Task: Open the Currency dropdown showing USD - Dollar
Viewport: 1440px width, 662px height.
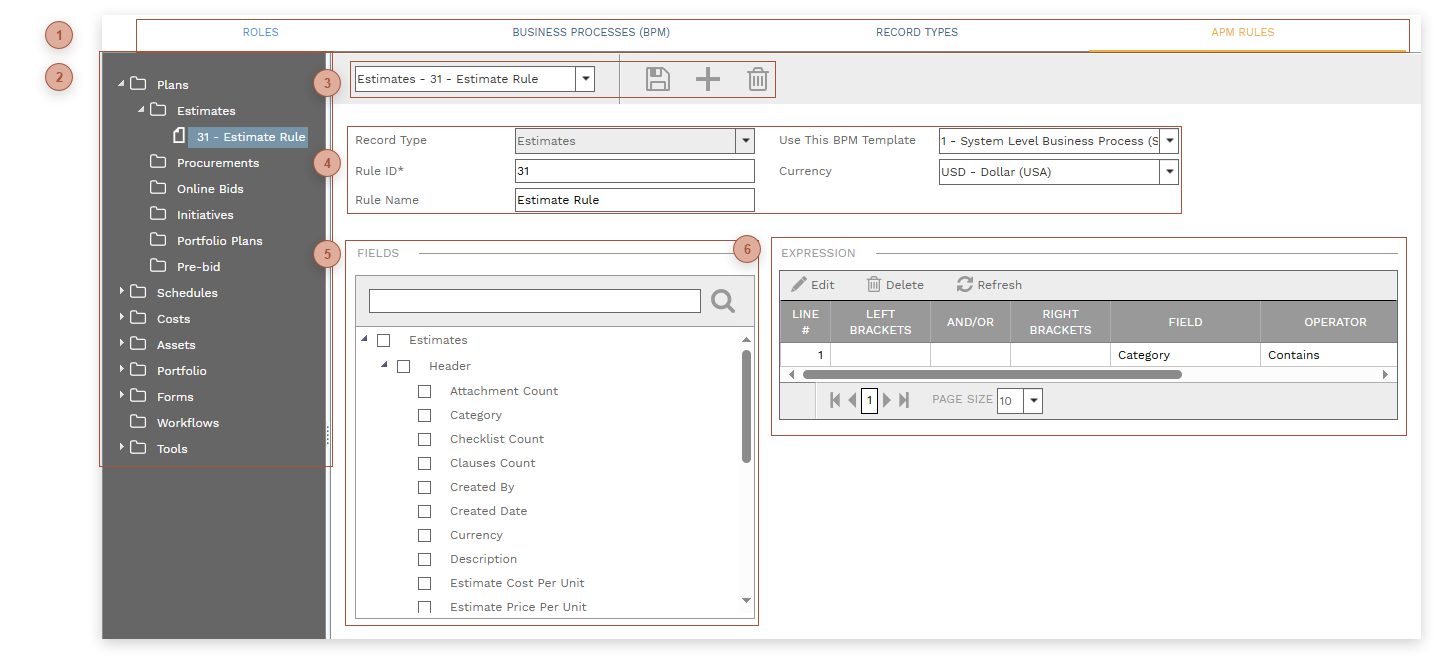Action: [1168, 171]
